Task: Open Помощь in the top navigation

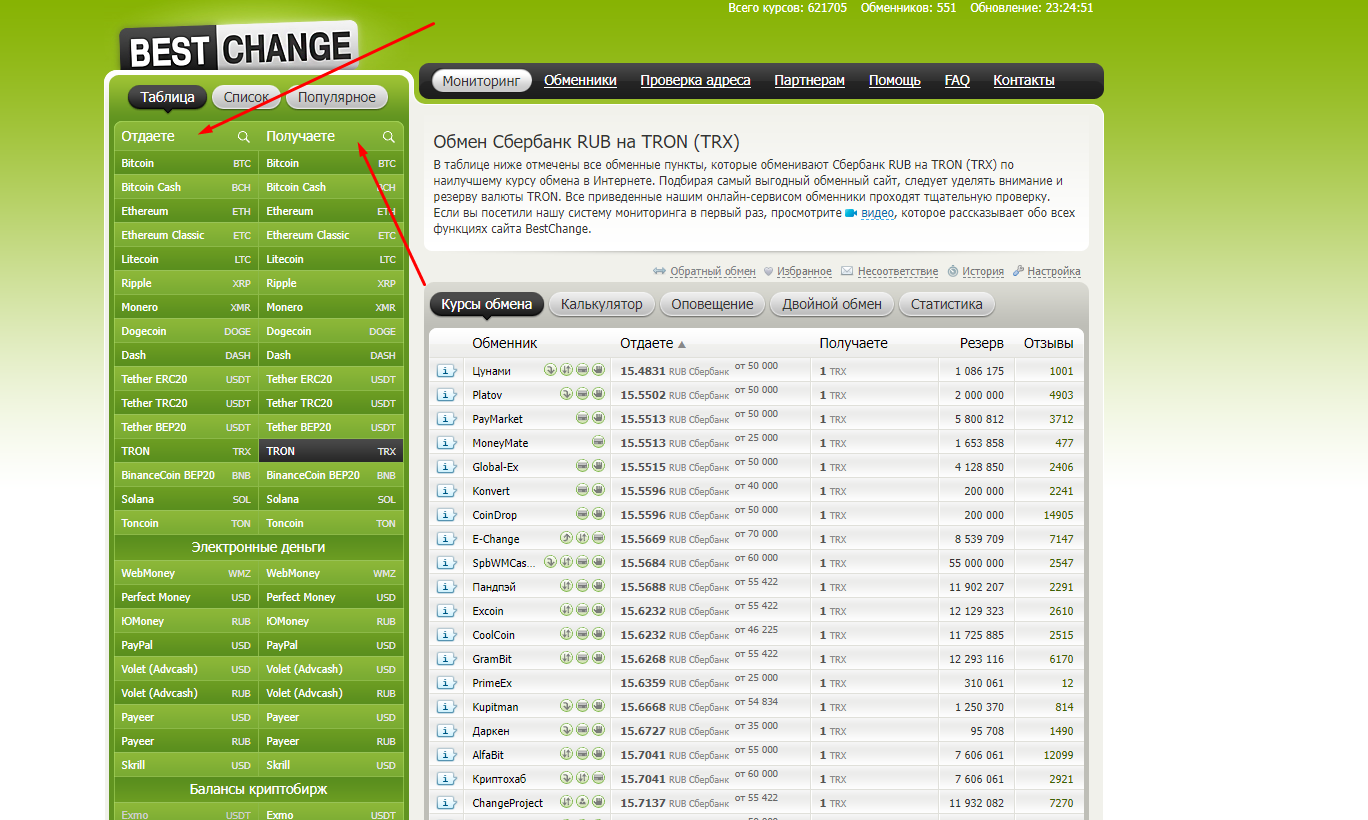Action: [x=894, y=81]
